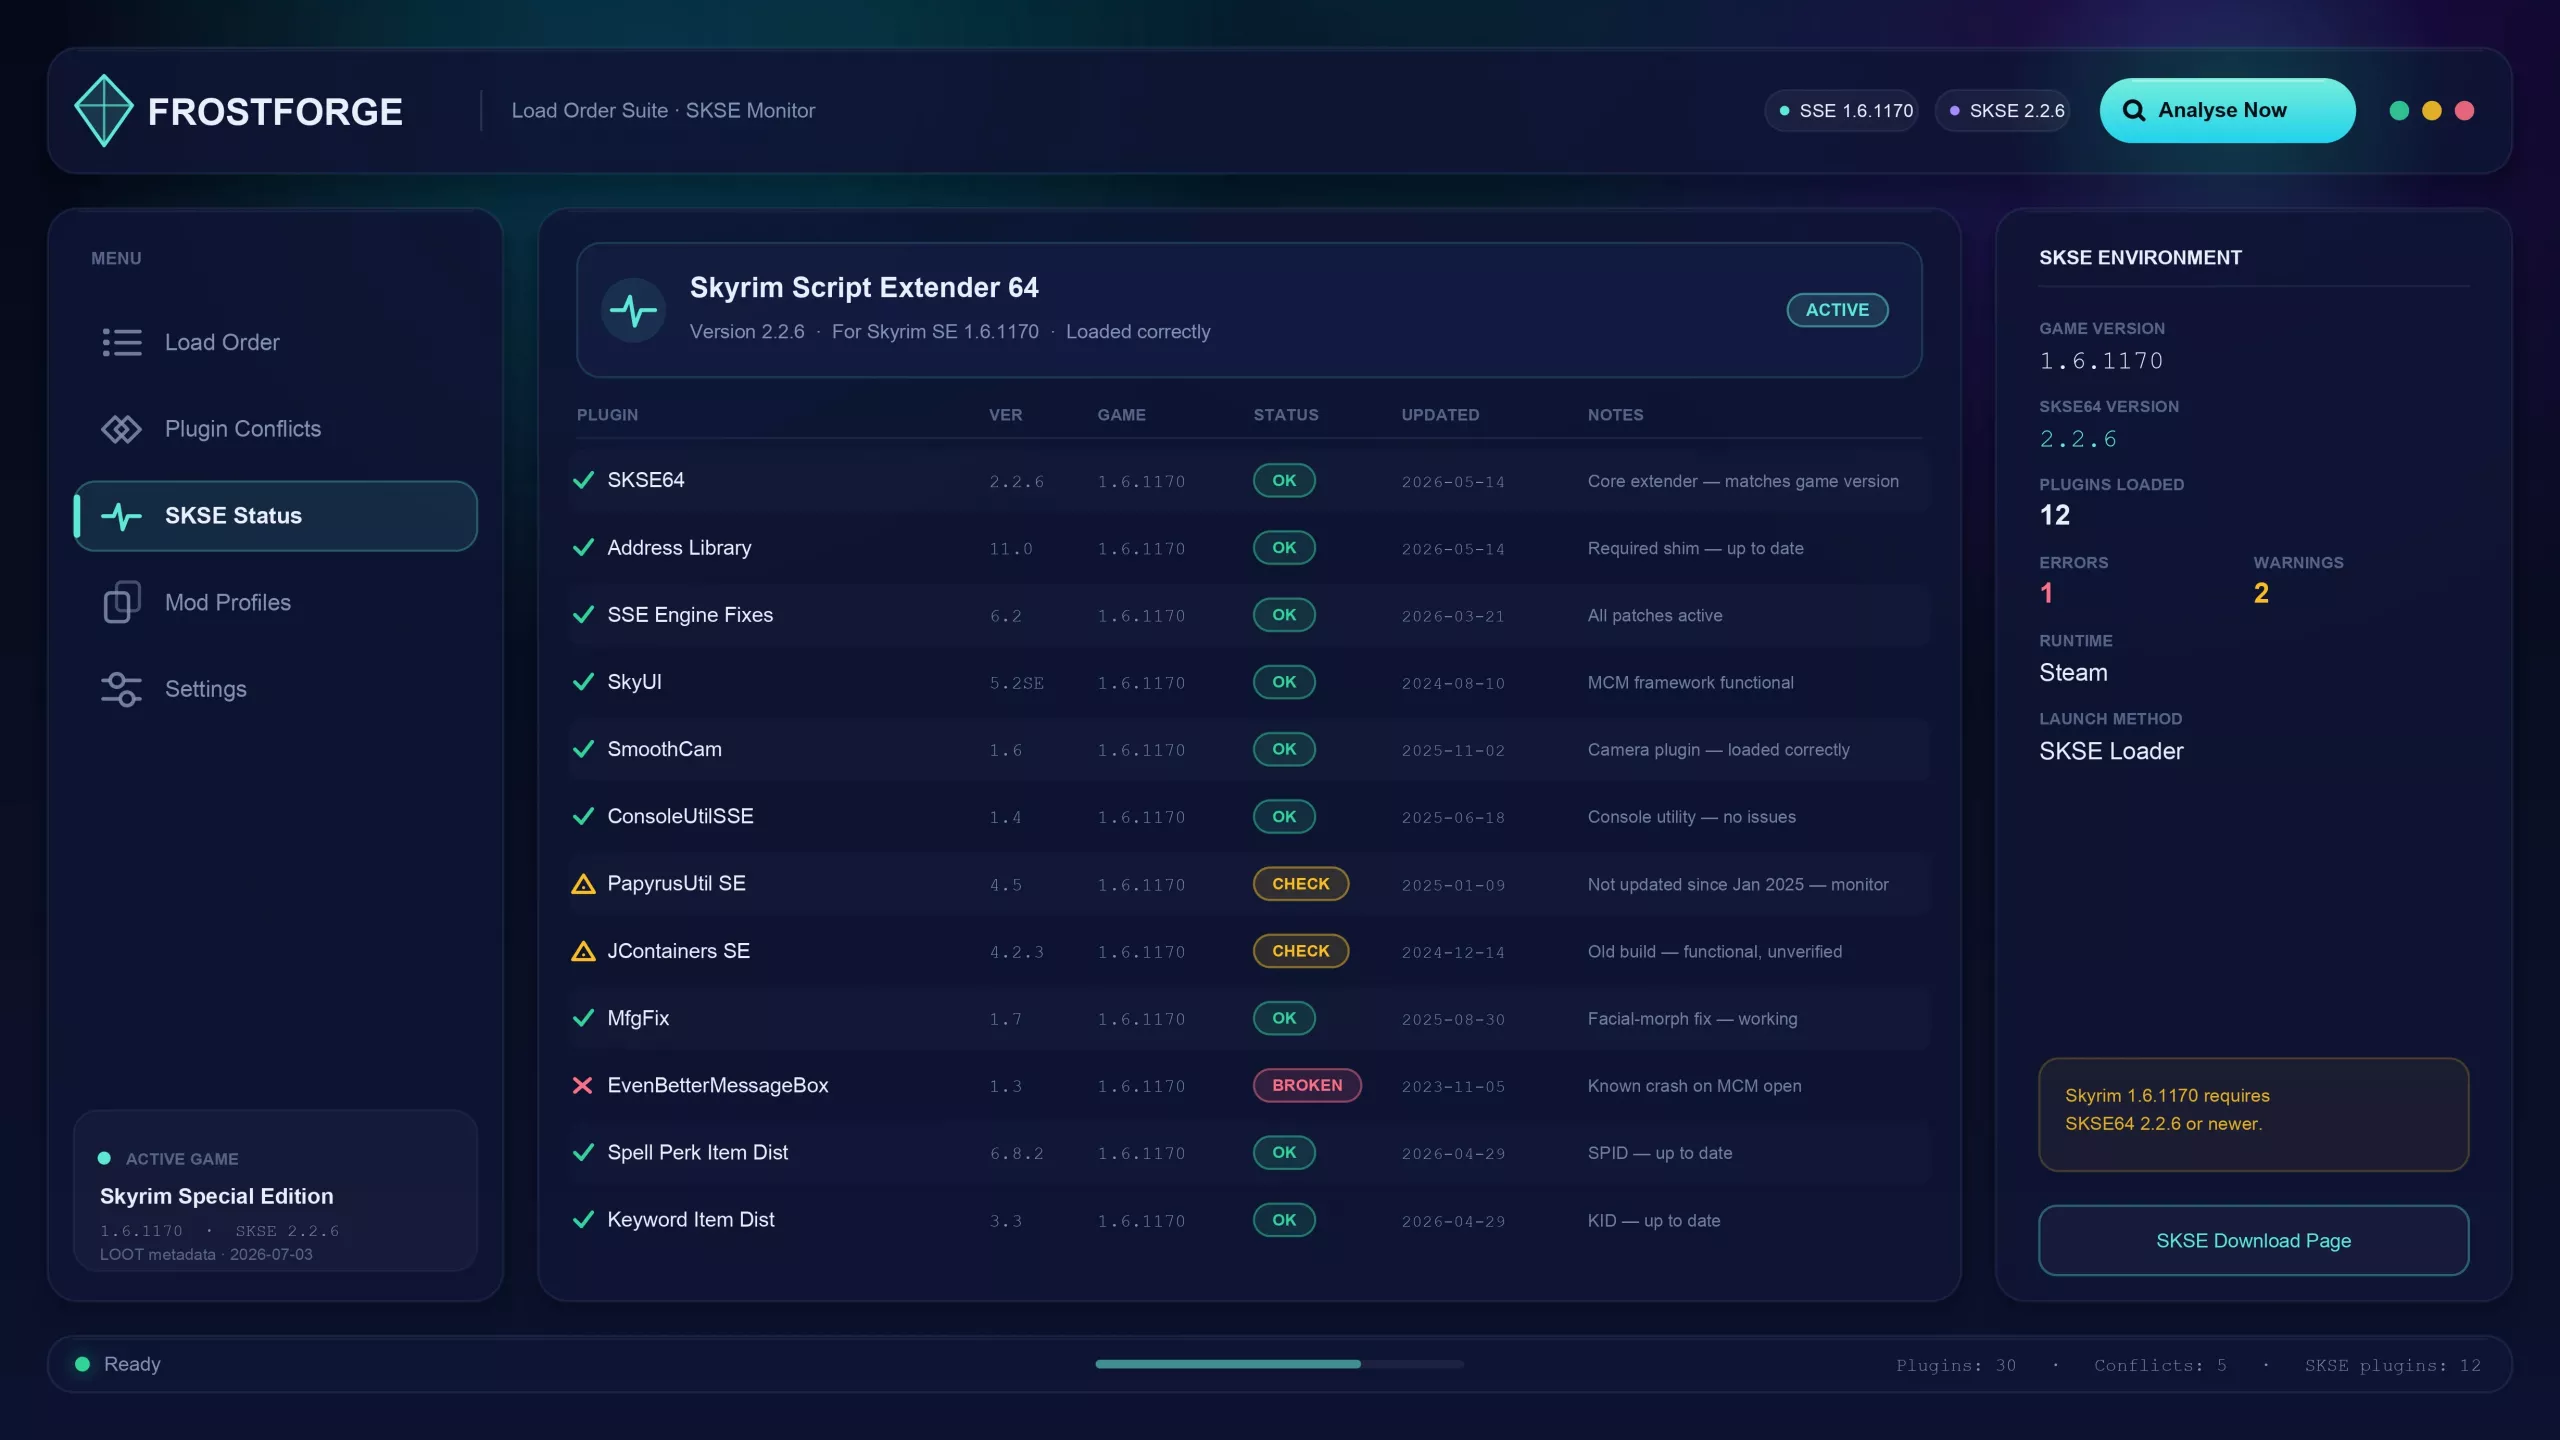Image resolution: width=2560 pixels, height=1440 pixels.
Task: Click the Errors count value 1
Action: pos(2046,593)
